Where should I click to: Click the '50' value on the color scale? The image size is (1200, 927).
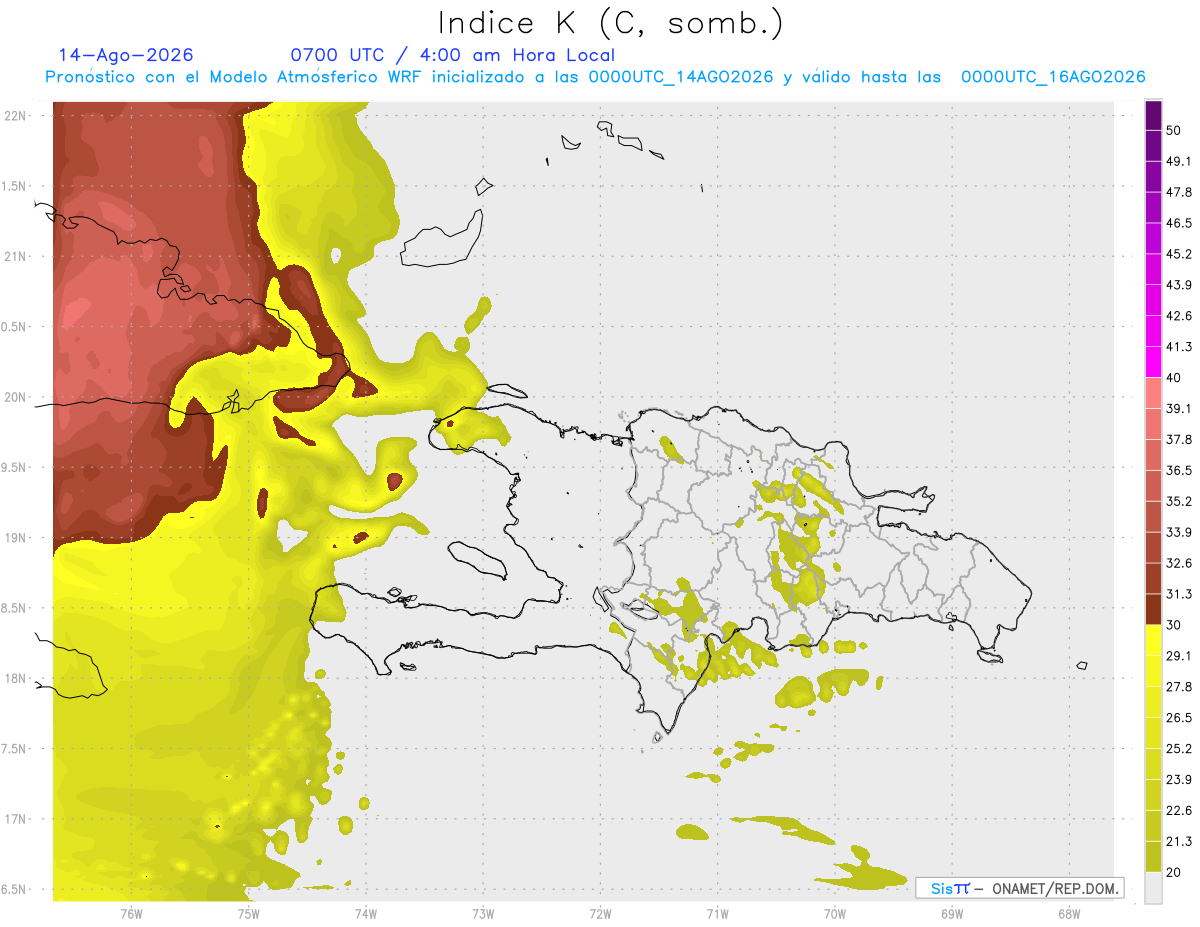point(1173,131)
